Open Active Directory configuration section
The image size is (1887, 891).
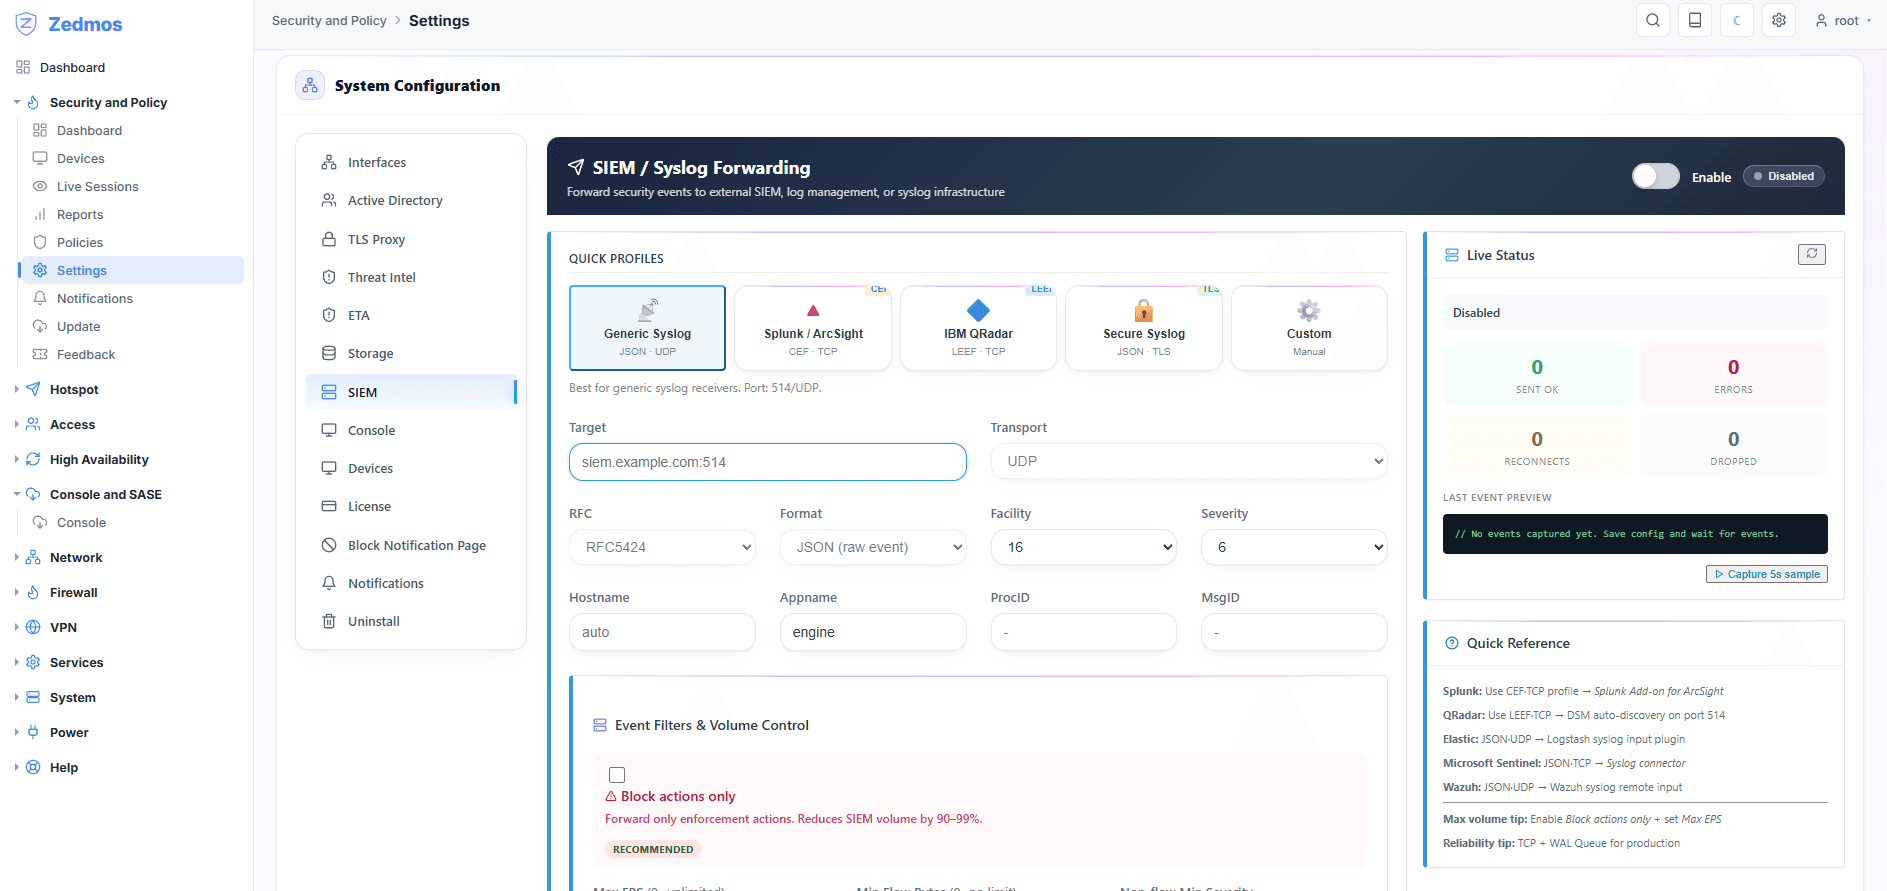point(411,200)
